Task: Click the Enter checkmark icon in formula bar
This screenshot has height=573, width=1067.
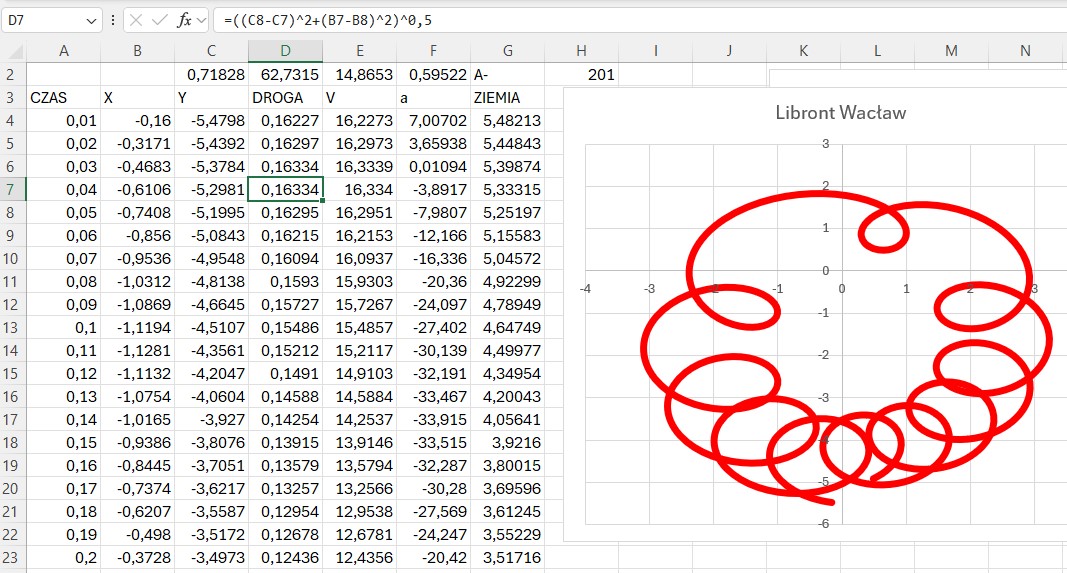Action: pos(159,20)
